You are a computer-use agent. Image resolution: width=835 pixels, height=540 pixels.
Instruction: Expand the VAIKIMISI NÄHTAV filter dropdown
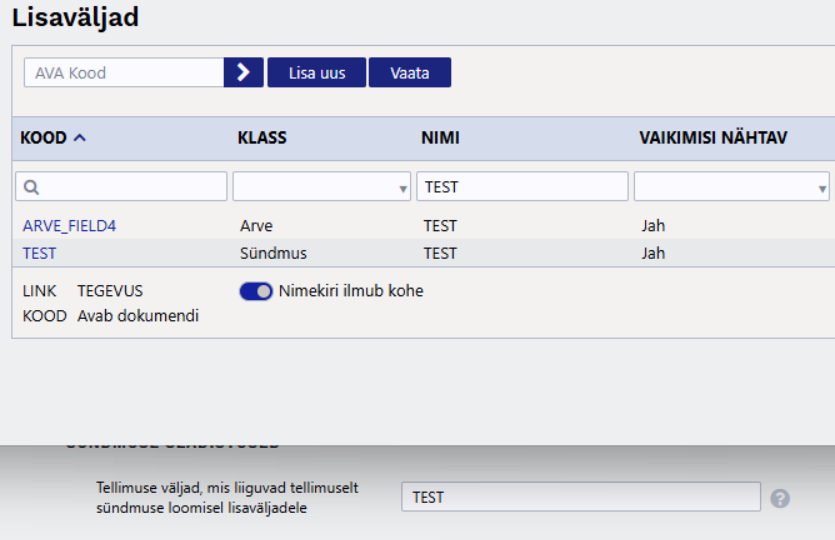(x=731, y=187)
